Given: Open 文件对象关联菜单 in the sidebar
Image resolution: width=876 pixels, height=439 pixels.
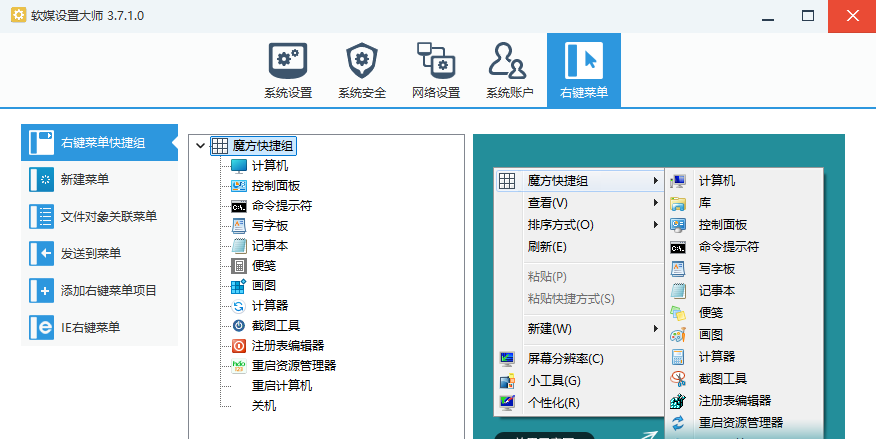Looking at the screenshot, I should tap(99, 217).
